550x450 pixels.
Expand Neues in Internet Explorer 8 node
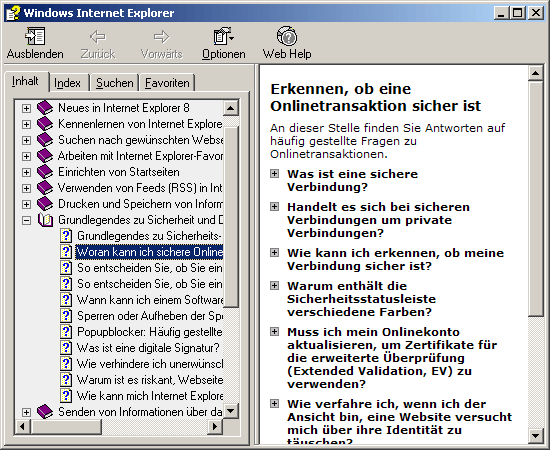point(26,108)
